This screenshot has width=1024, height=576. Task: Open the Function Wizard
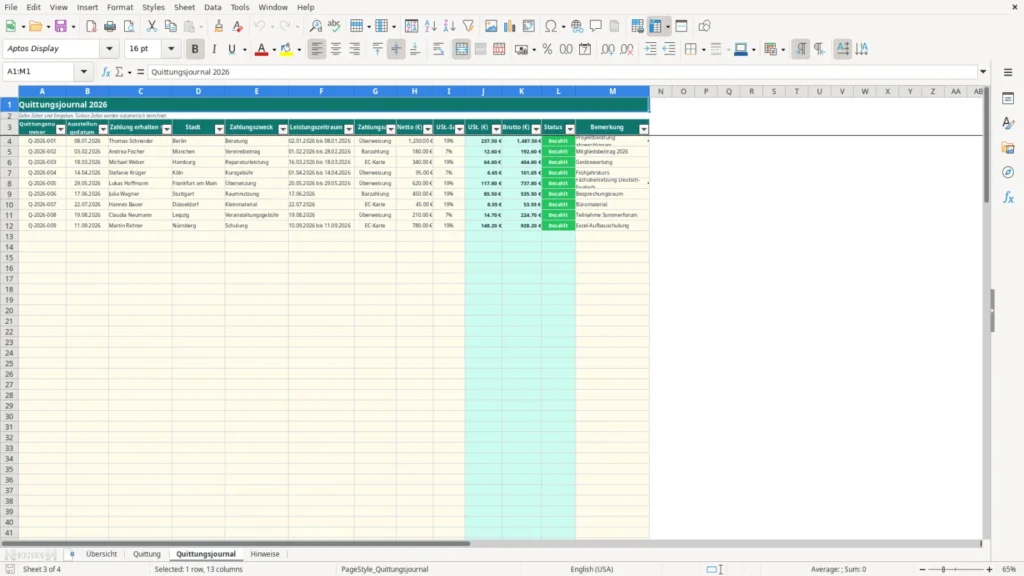point(106,72)
